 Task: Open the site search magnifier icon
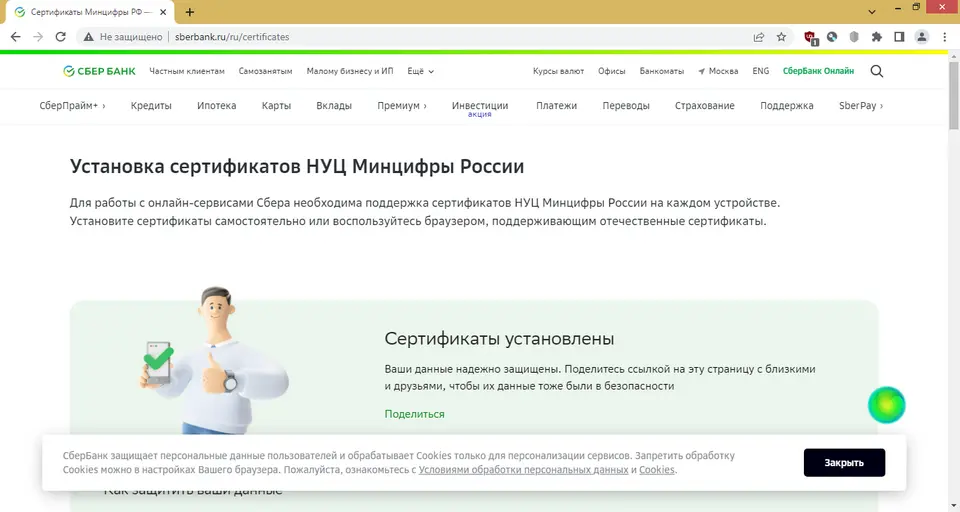tap(877, 71)
